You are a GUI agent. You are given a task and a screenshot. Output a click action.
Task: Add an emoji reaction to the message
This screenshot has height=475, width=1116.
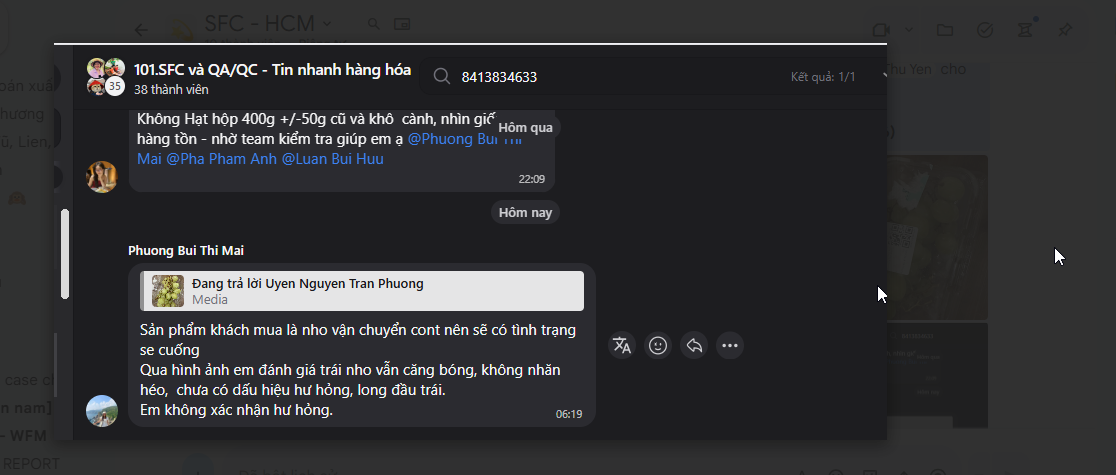(x=658, y=345)
